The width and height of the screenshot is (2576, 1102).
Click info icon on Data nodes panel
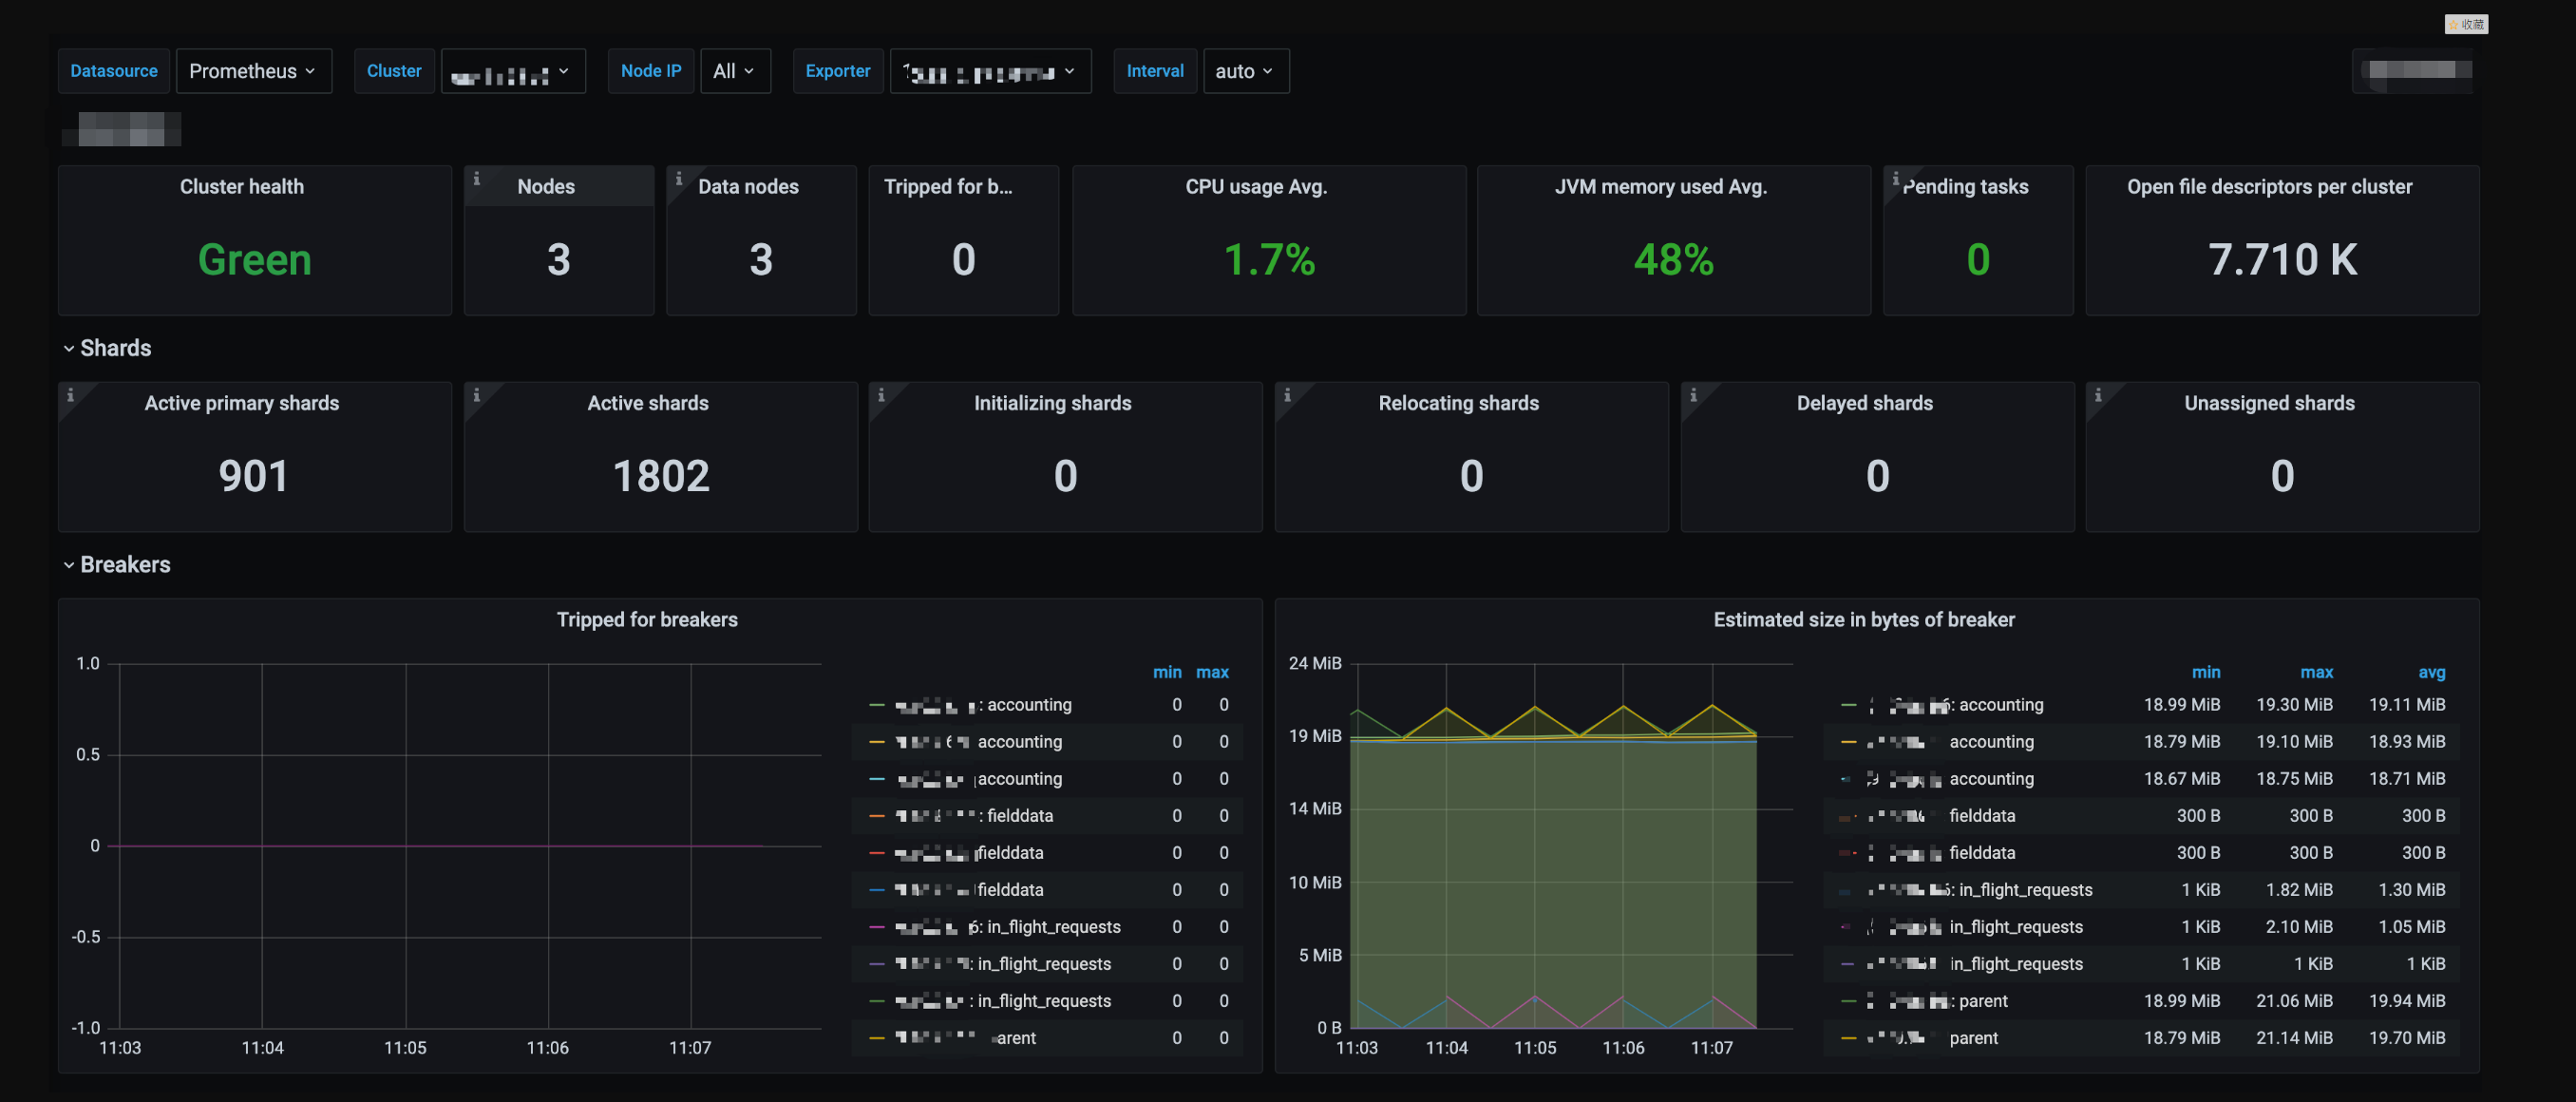click(x=678, y=179)
